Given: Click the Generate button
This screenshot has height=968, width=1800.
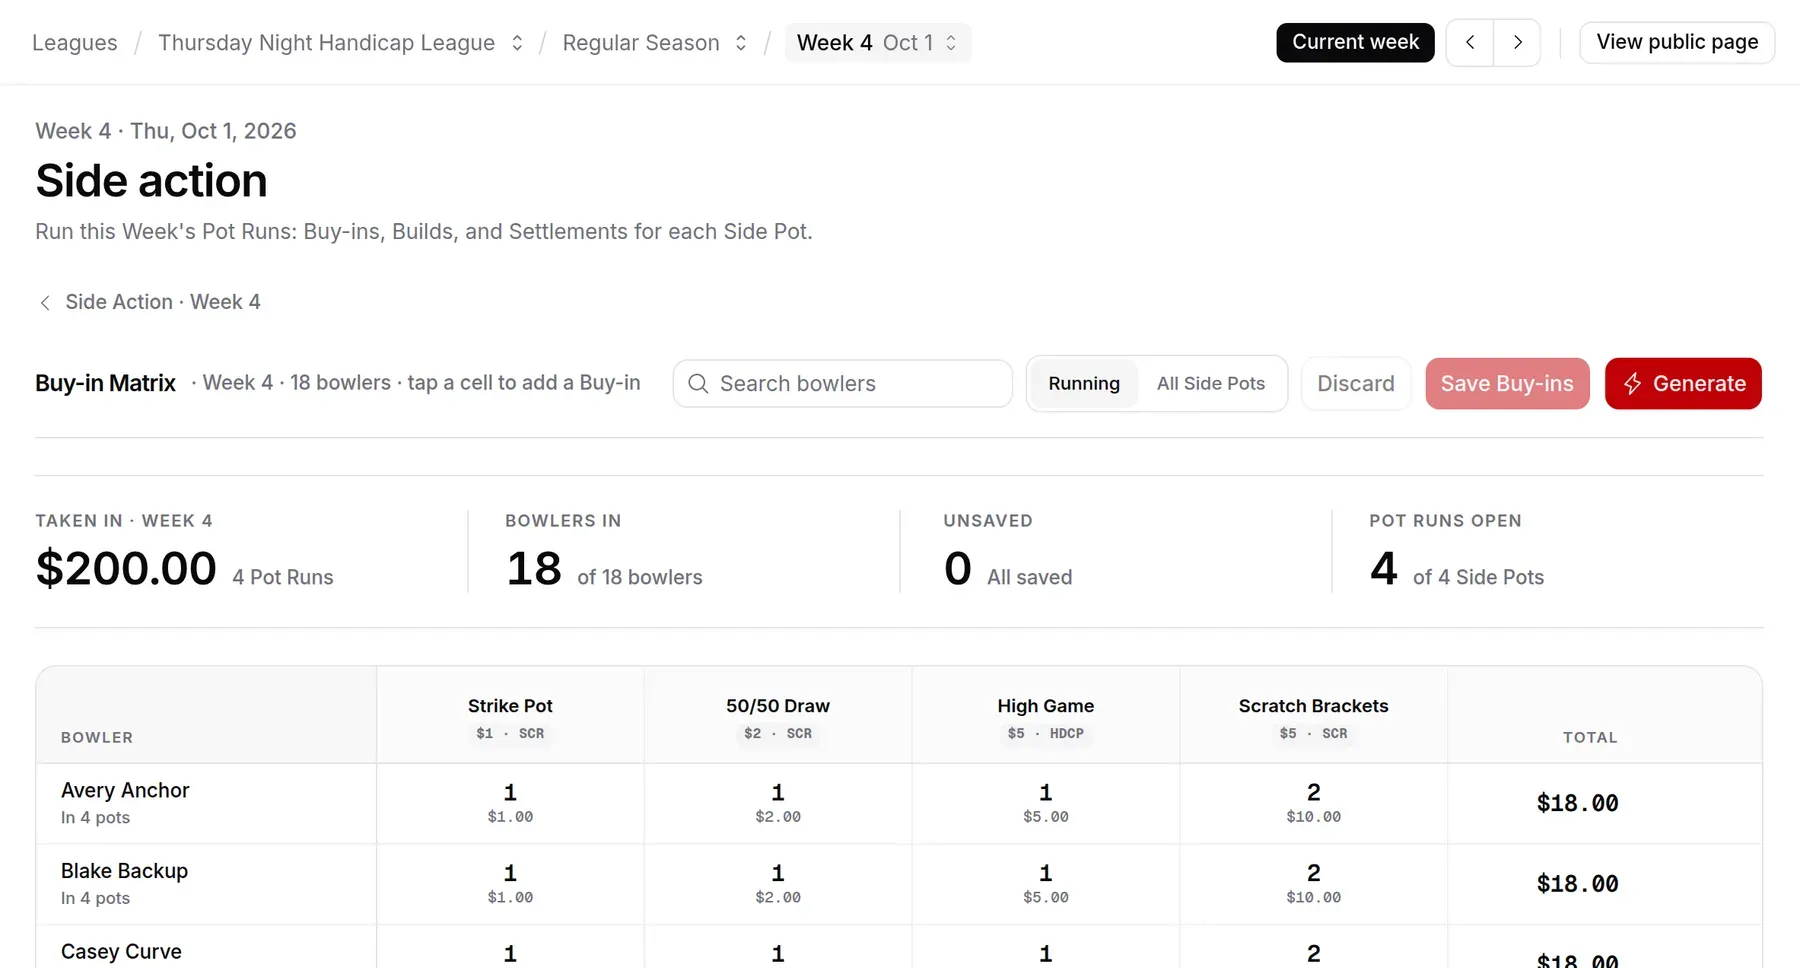Looking at the screenshot, I should click(1683, 384).
